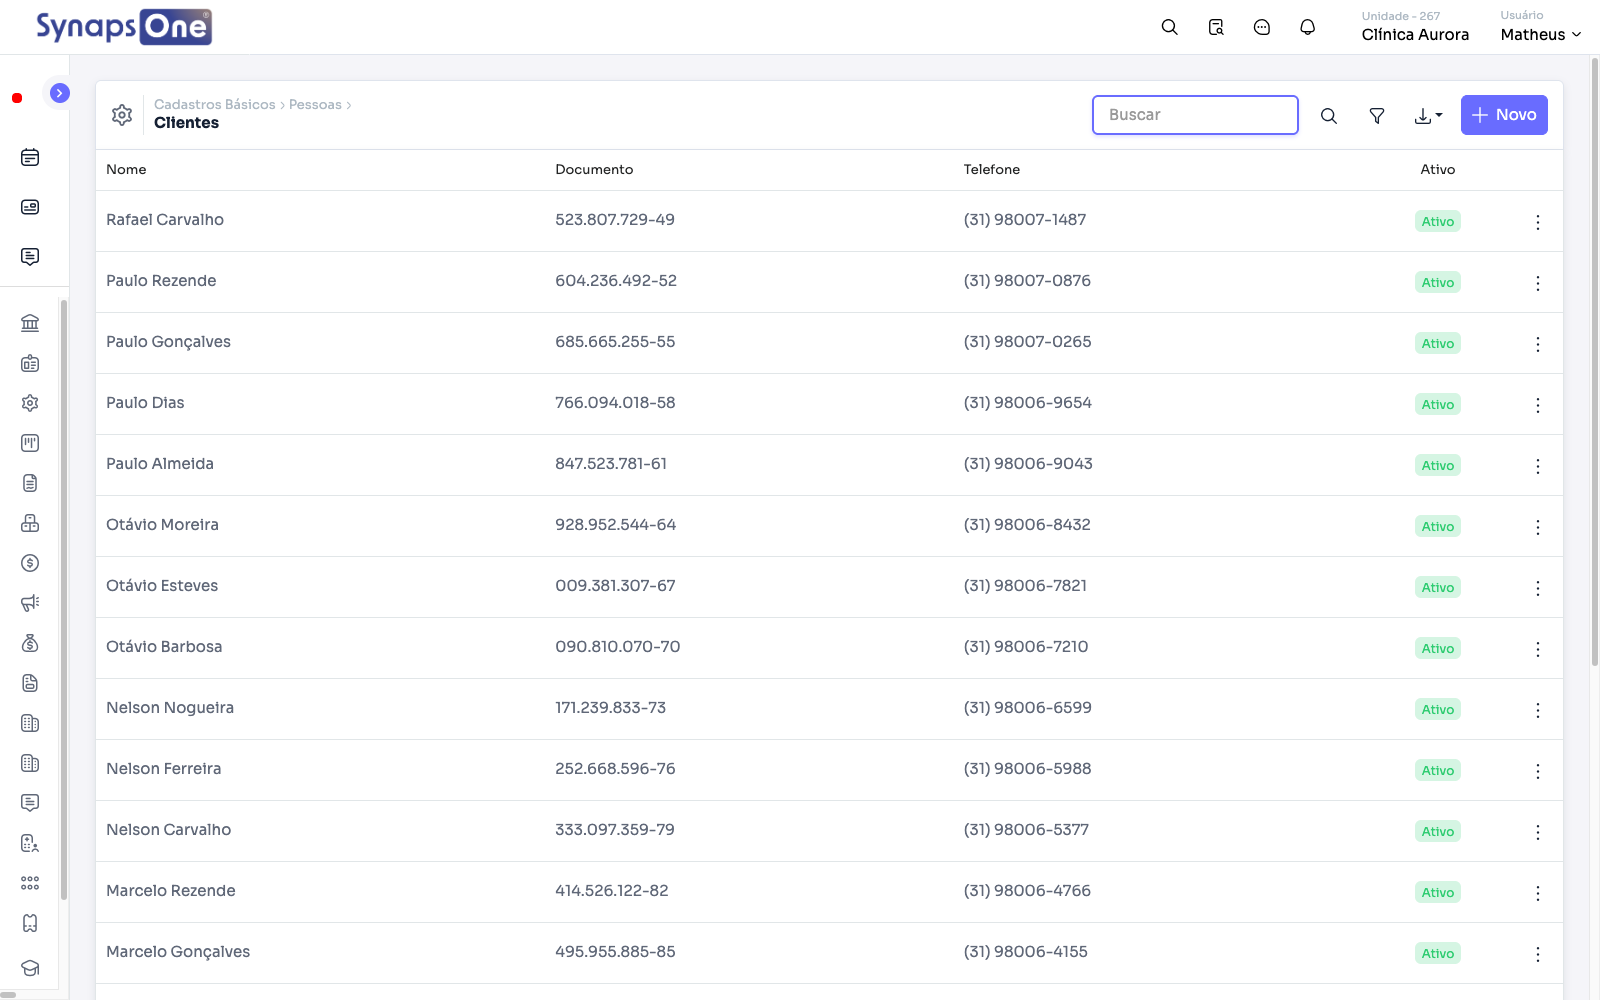This screenshot has width=1600, height=1000.
Task: Open the document lines icon in sidebar
Action: pos(30,483)
